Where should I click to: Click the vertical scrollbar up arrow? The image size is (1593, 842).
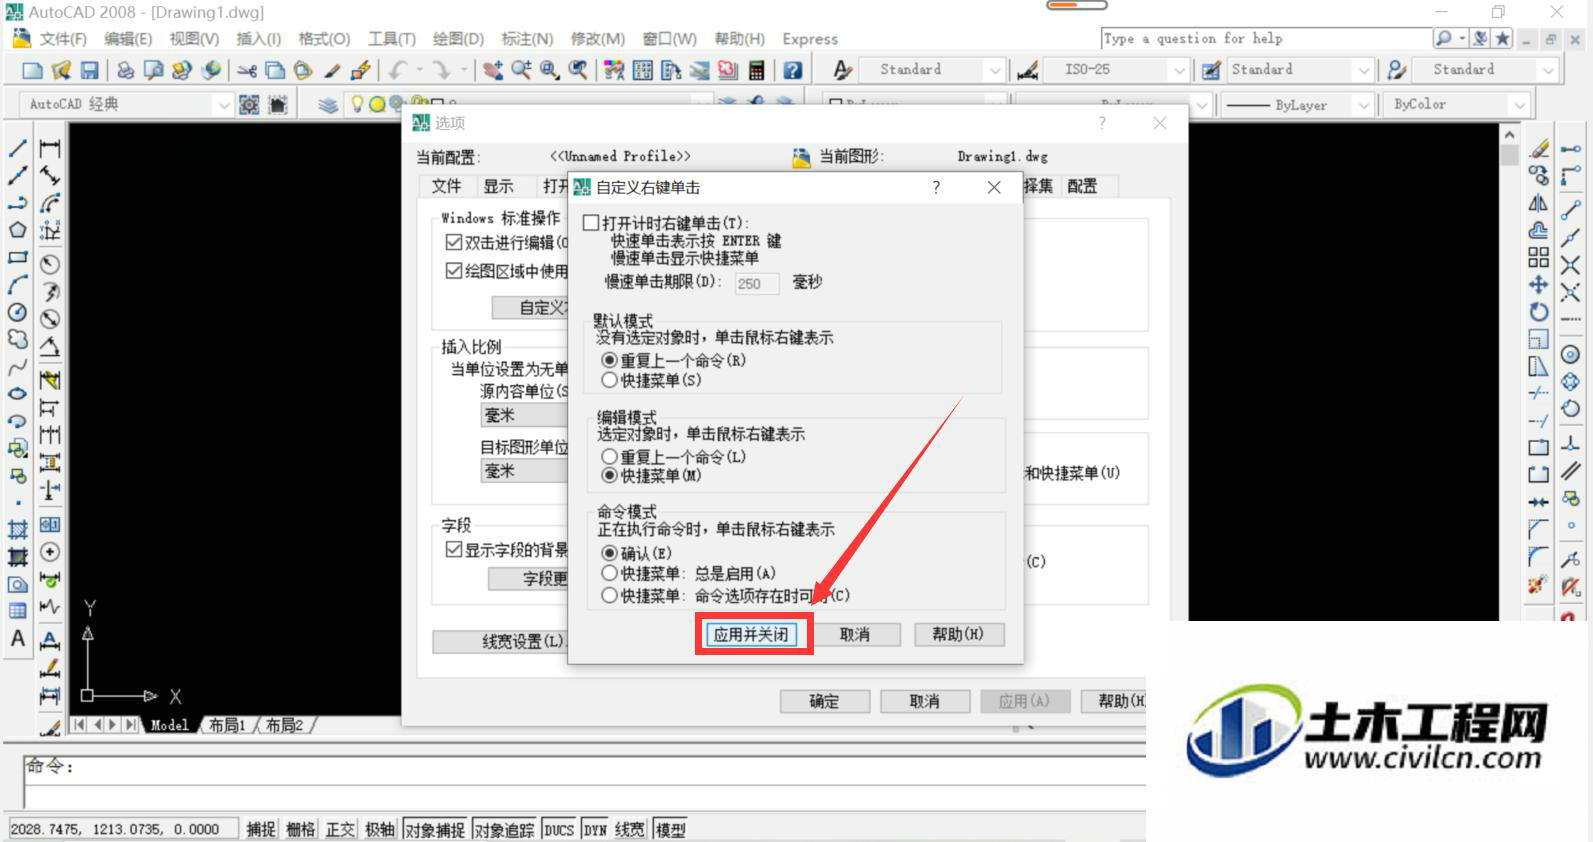coord(1510,134)
